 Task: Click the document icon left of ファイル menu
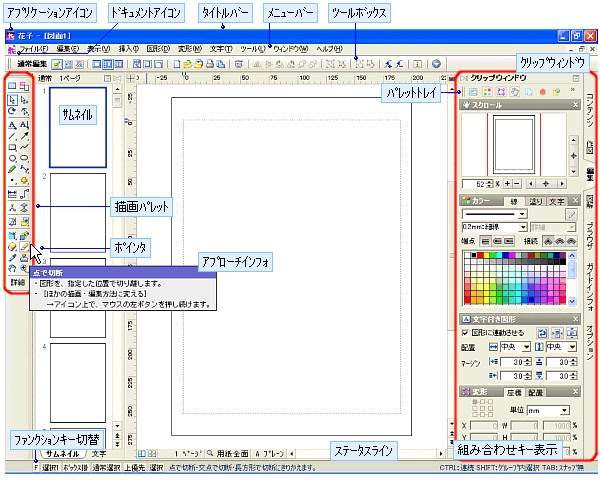click(x=11, y=49)
